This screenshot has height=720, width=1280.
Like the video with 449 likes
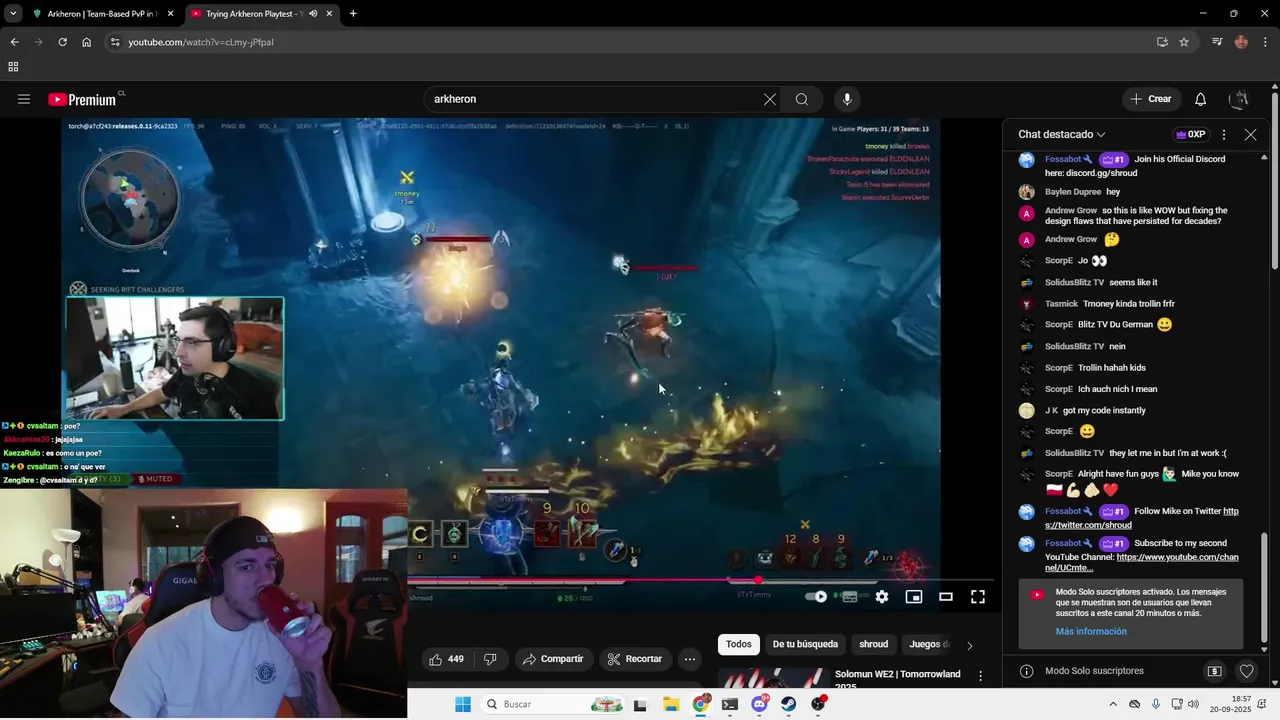point(447,659)
